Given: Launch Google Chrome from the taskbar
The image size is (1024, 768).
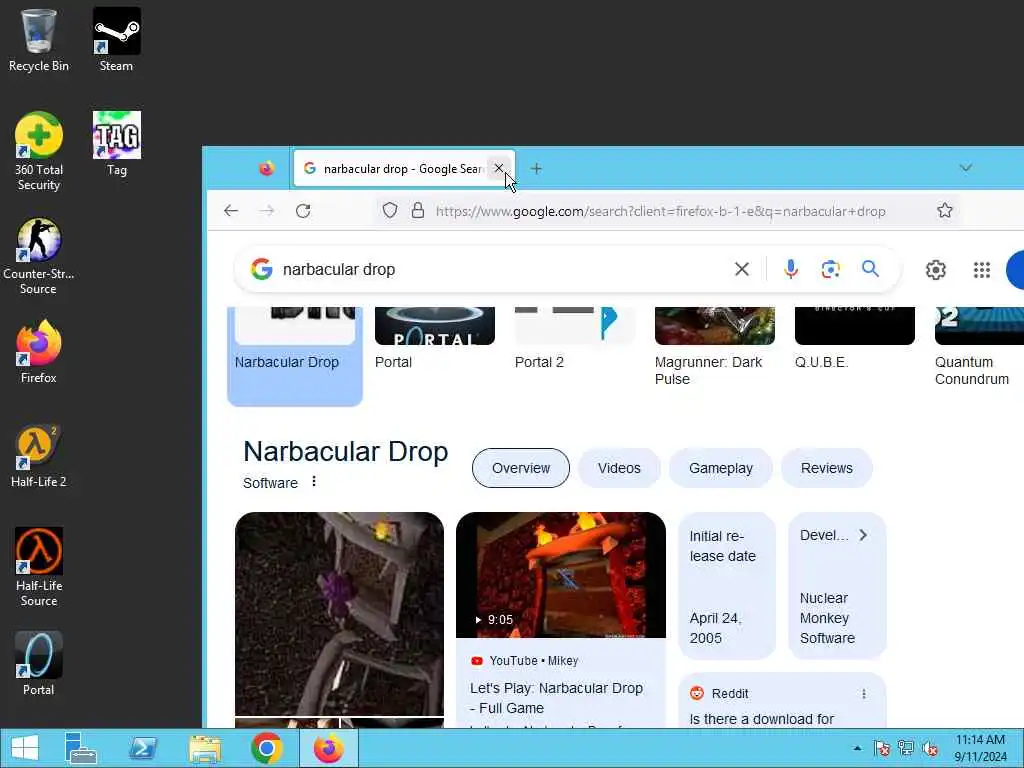Looking at the screenshot, I should 266,748.
